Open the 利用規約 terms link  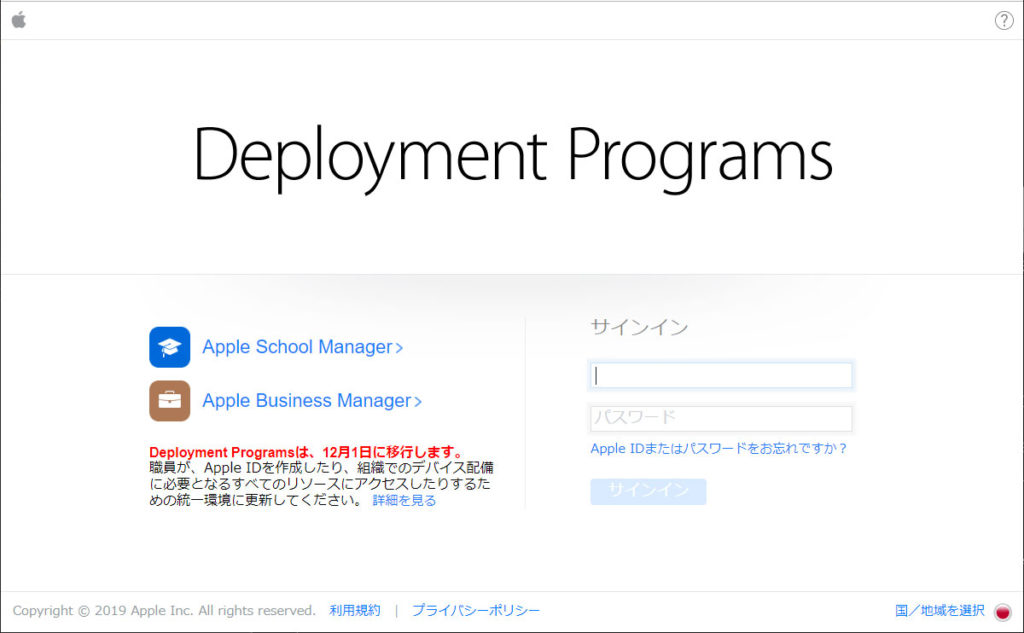pyautogui.click(x=355, y=610)
